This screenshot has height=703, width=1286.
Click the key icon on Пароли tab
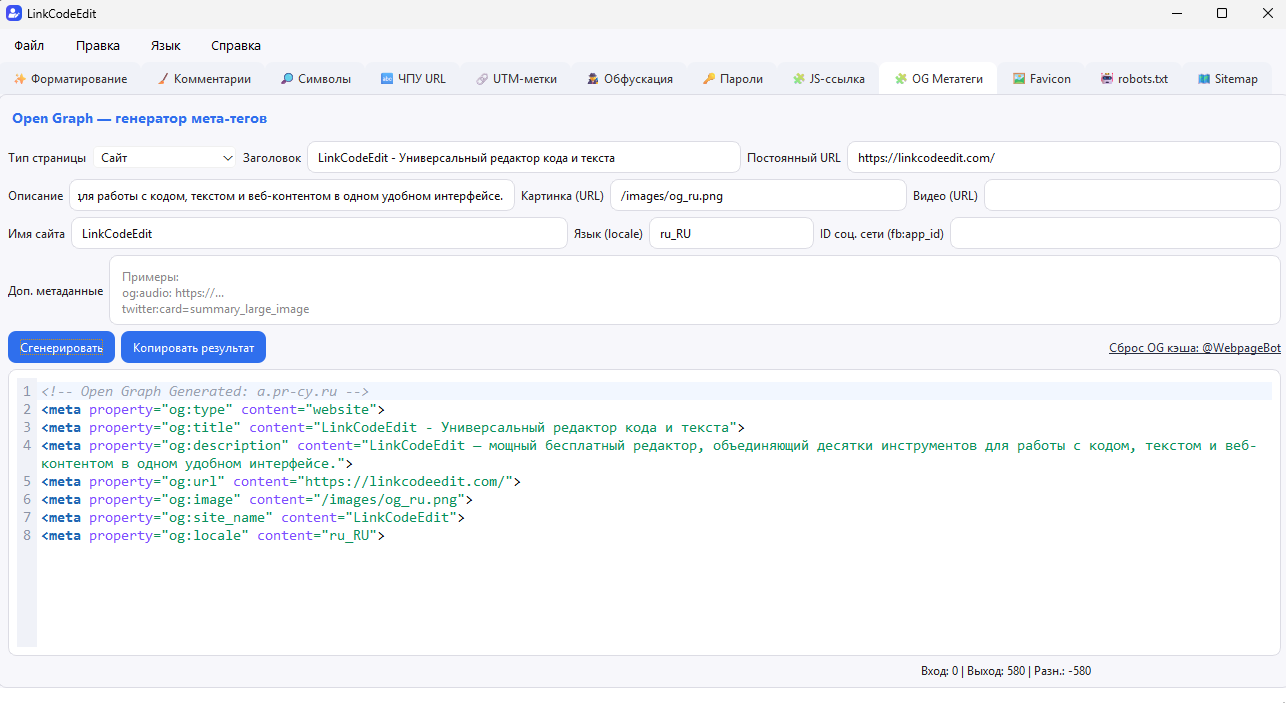coord(709,79)
